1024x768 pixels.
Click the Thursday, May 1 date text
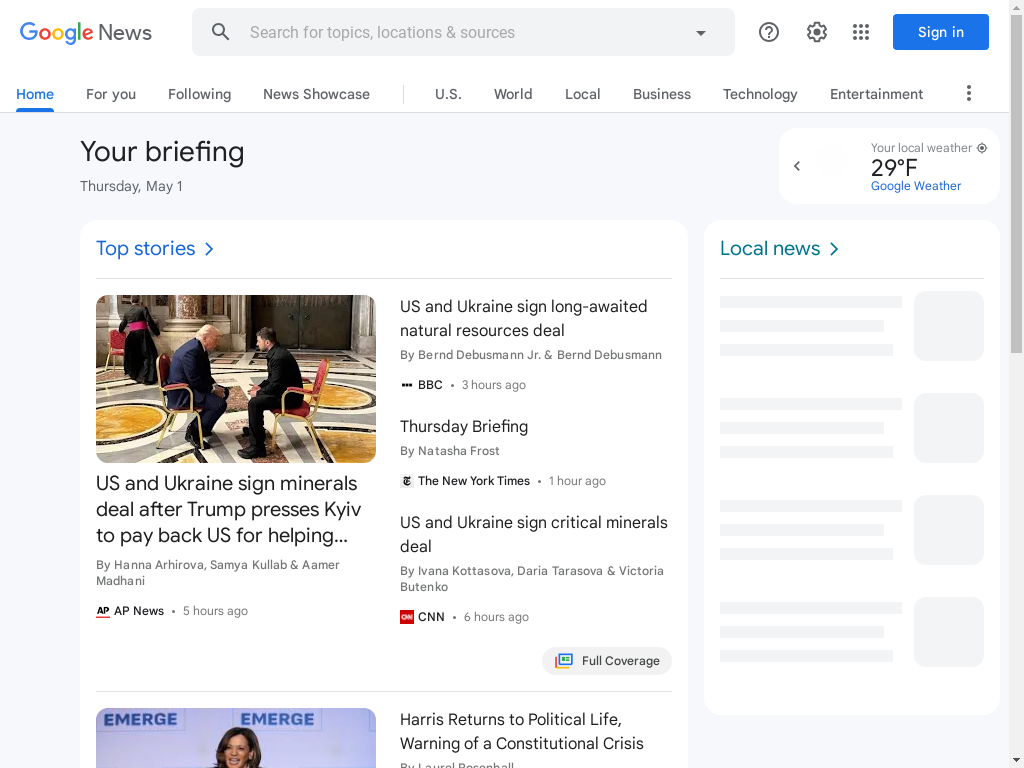131,186
